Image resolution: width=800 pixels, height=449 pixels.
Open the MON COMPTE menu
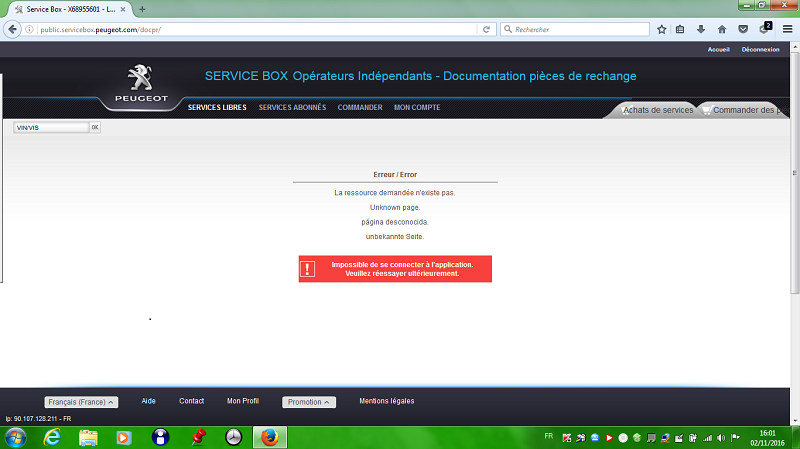click(x=417, y=107)
